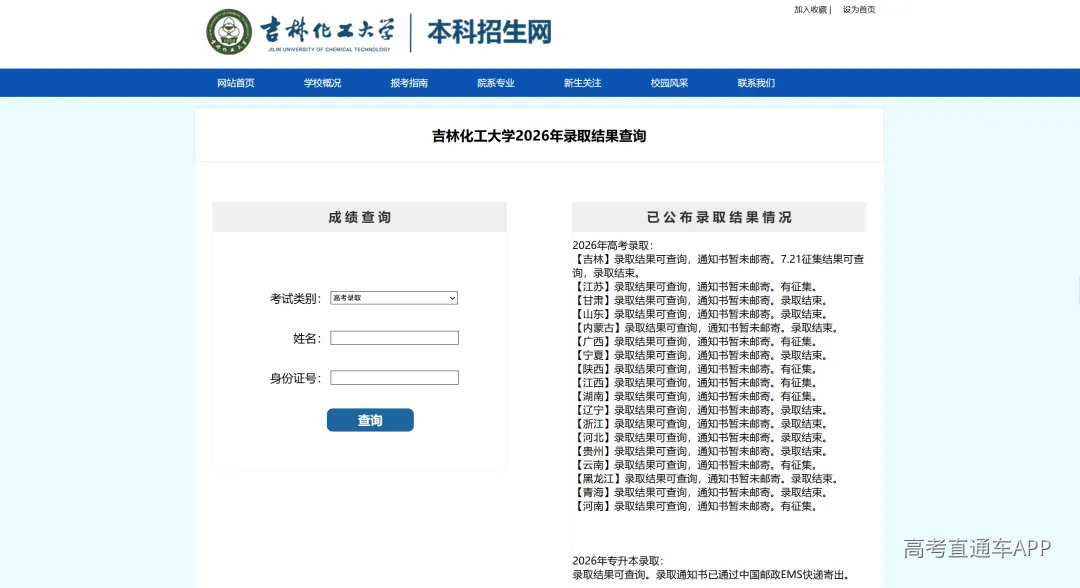Open the 报考指南 menu item
This screenshot has height=588, width=1080.
pos(409,83)
